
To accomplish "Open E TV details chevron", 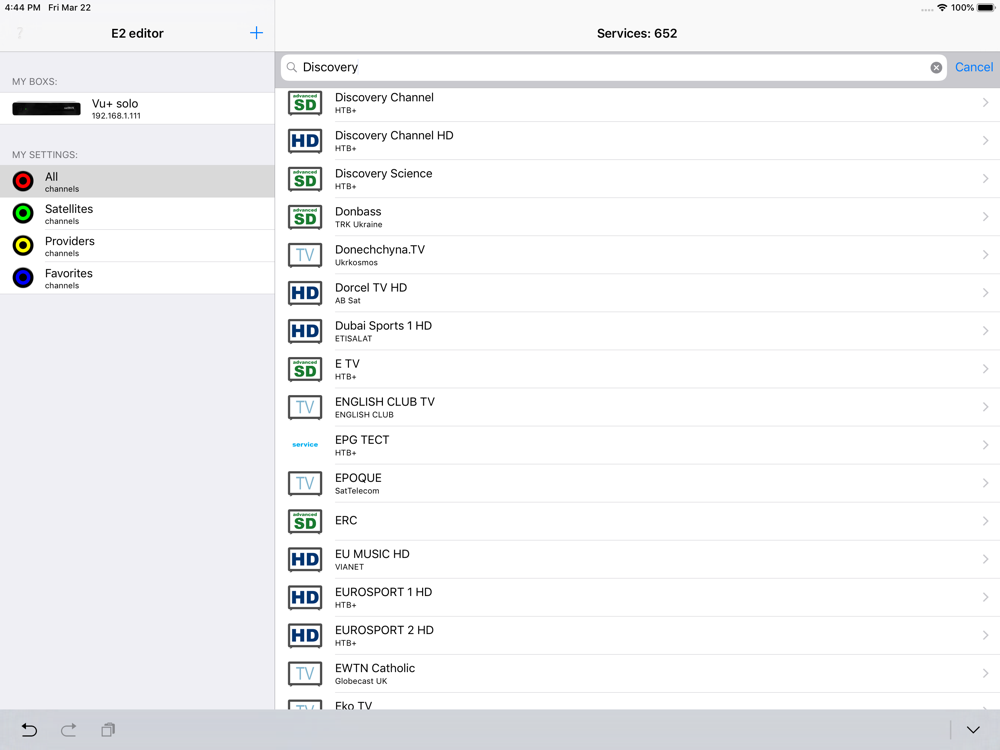I will point(985,369).
